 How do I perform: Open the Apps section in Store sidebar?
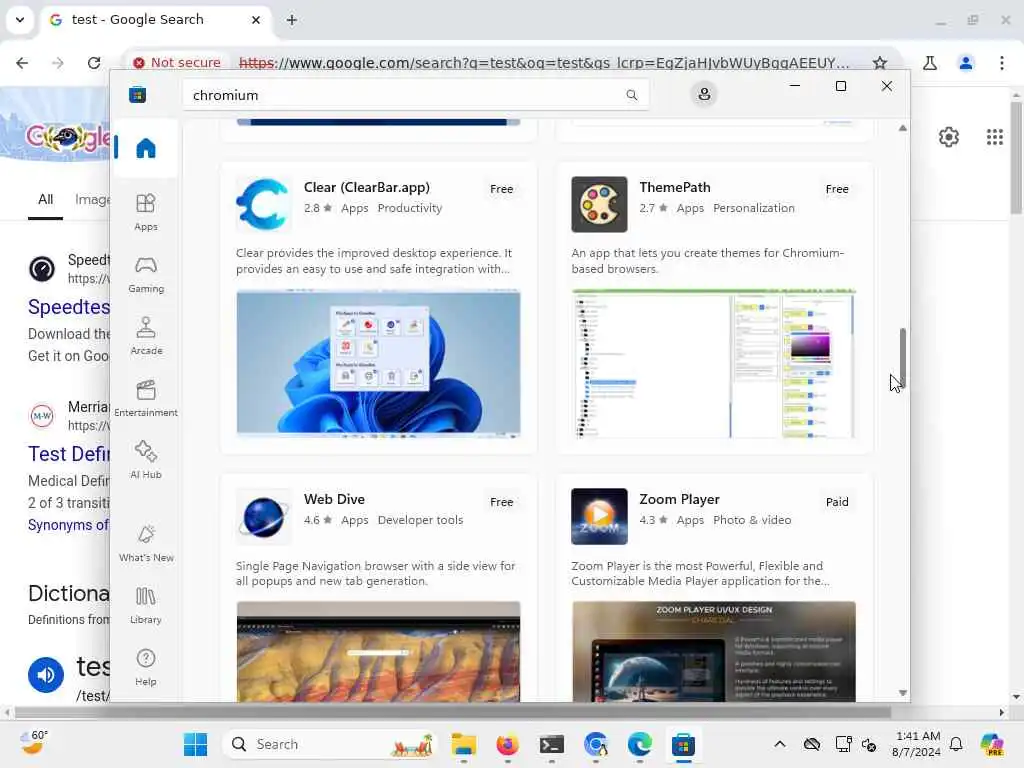point(146,212)
